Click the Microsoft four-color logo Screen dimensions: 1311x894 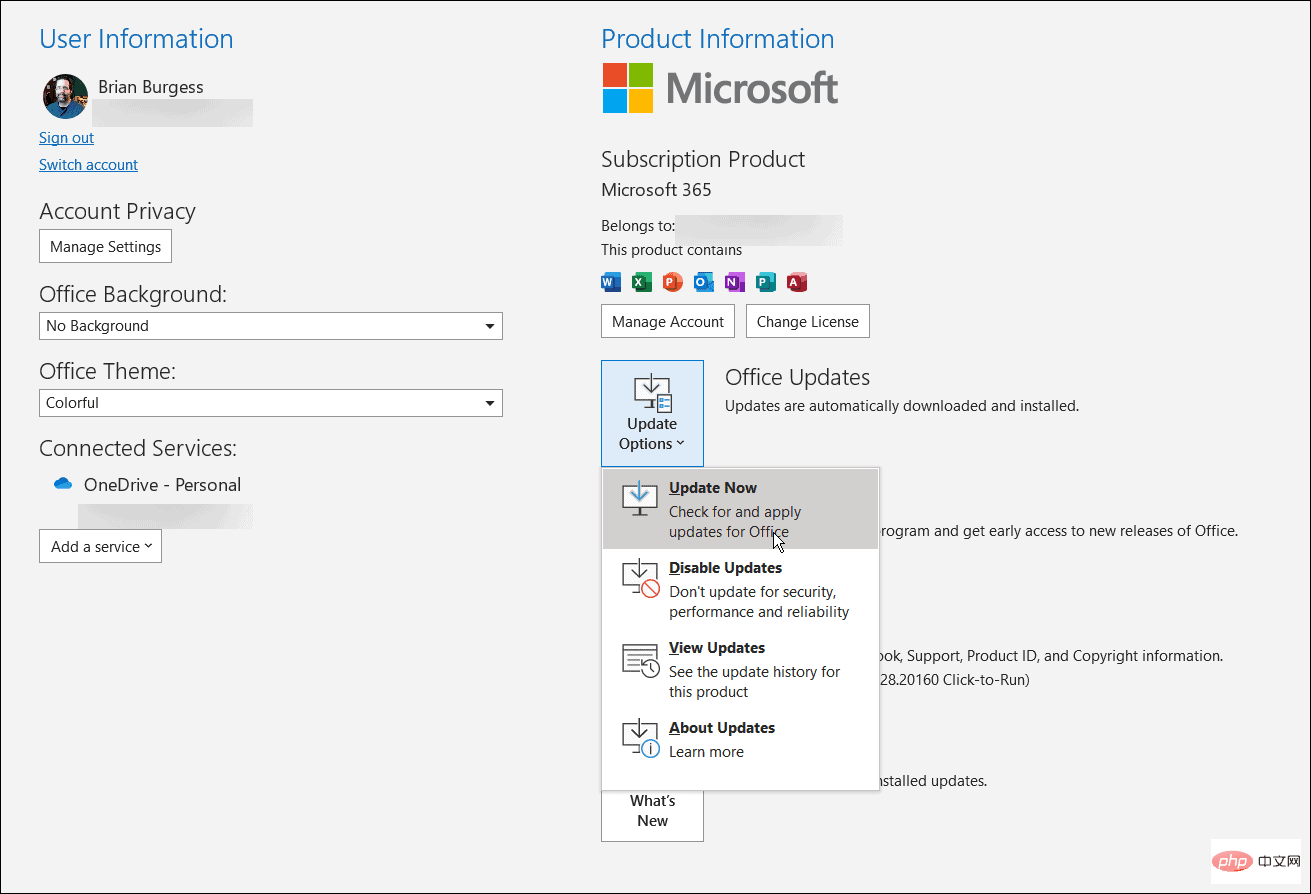[x=628, y=88]
